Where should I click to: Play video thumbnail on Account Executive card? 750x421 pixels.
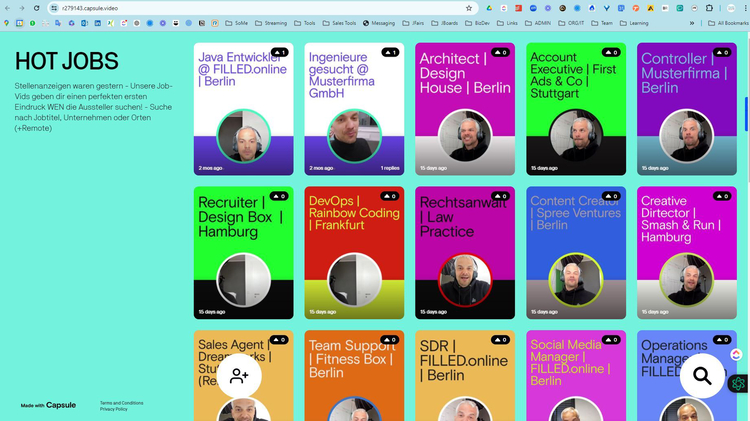[x=576, y=136]
